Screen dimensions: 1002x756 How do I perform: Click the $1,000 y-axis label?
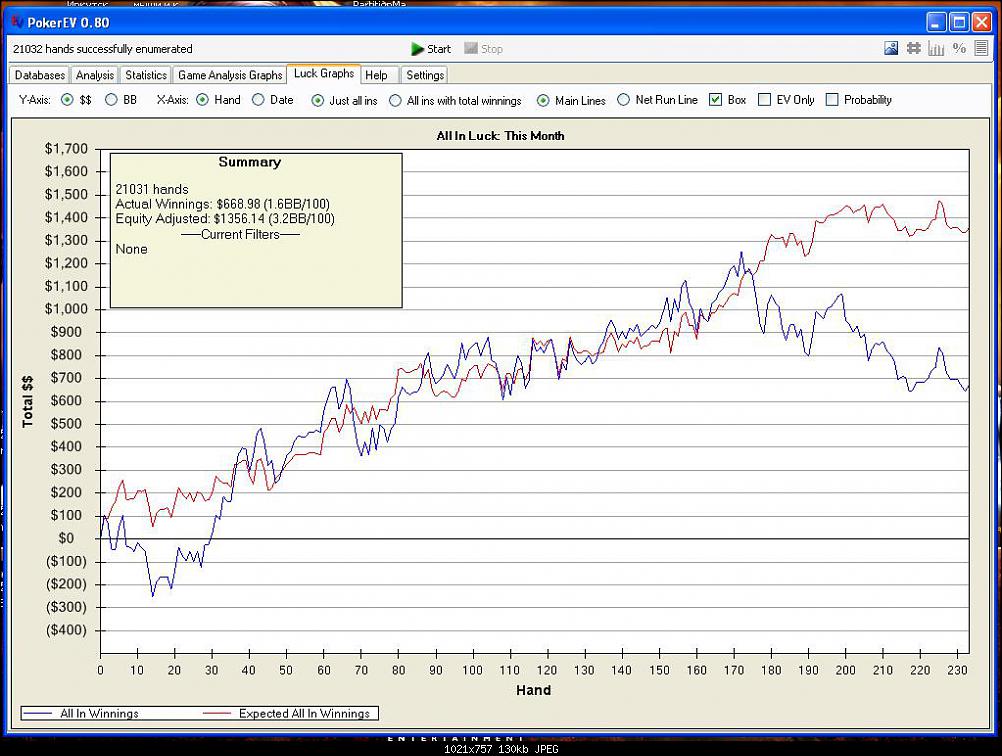tap(66, 309)
